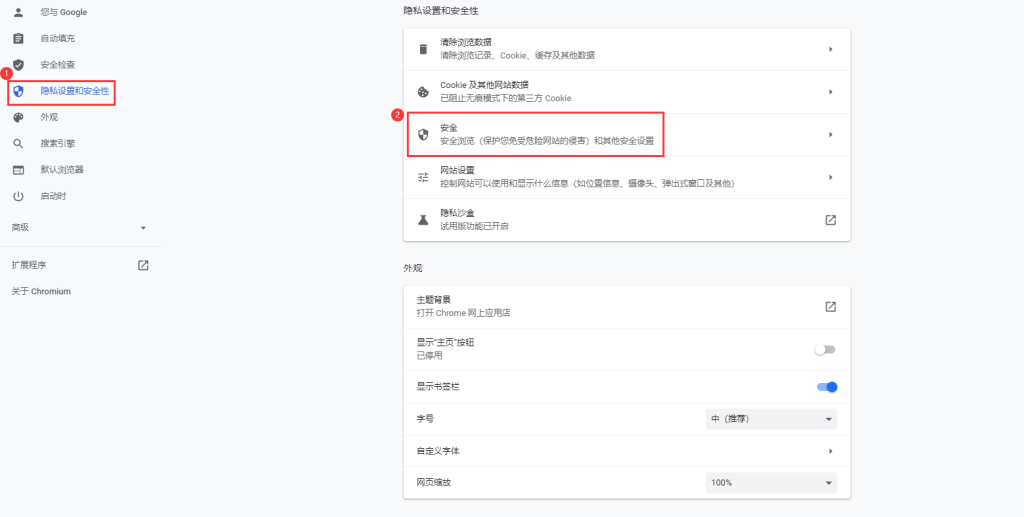Click the cookie icon beside Cookie 及其他网站数据

423,92
